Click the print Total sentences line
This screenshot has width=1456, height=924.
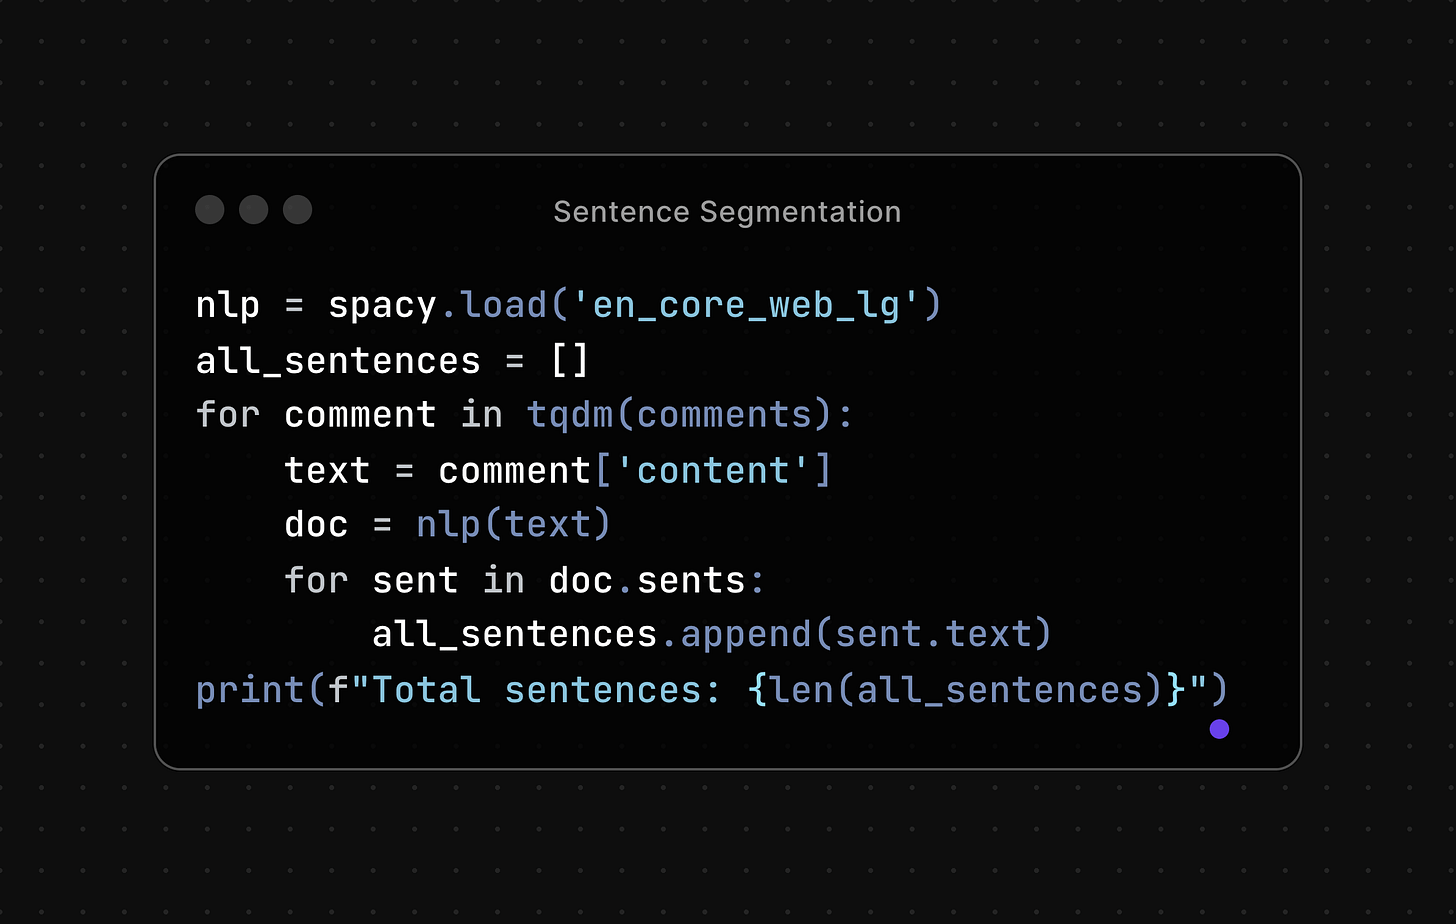(712, 690)
